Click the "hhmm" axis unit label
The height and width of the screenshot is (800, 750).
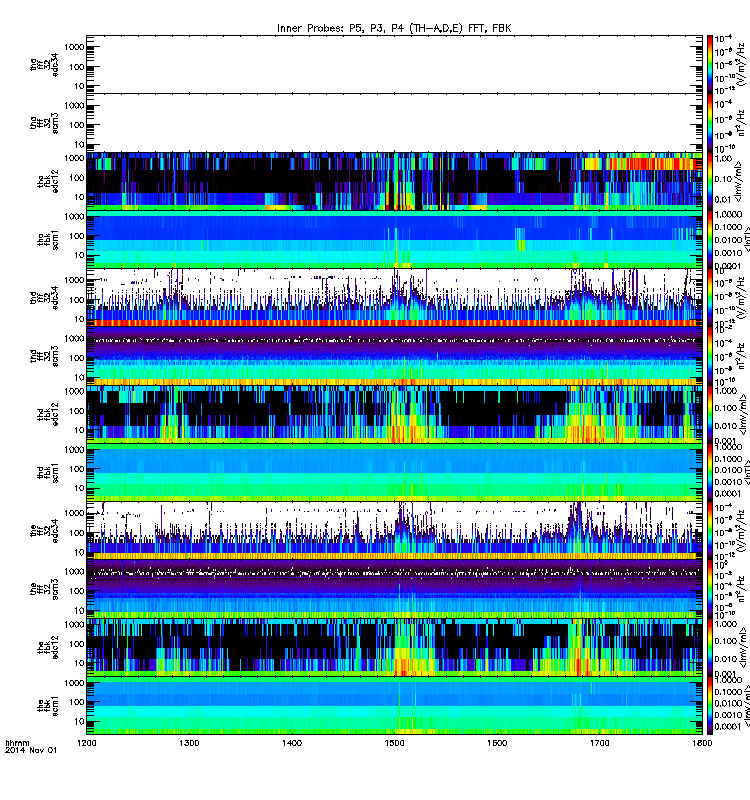click(17, 743)
